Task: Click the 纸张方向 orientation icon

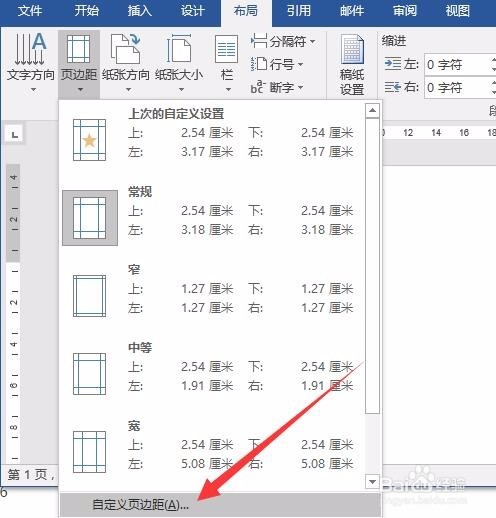Action: point(125,49)
